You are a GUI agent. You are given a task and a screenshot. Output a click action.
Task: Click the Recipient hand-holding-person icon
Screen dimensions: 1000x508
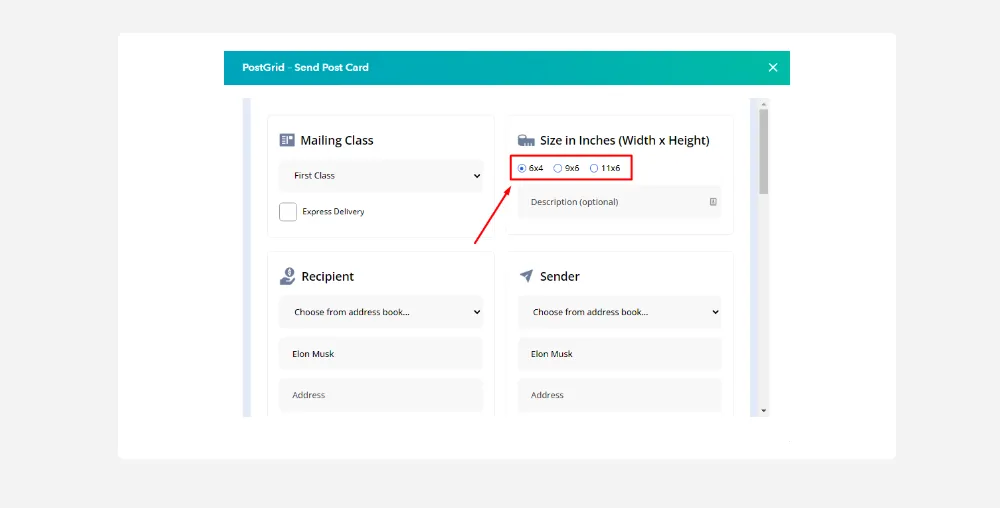287,276
